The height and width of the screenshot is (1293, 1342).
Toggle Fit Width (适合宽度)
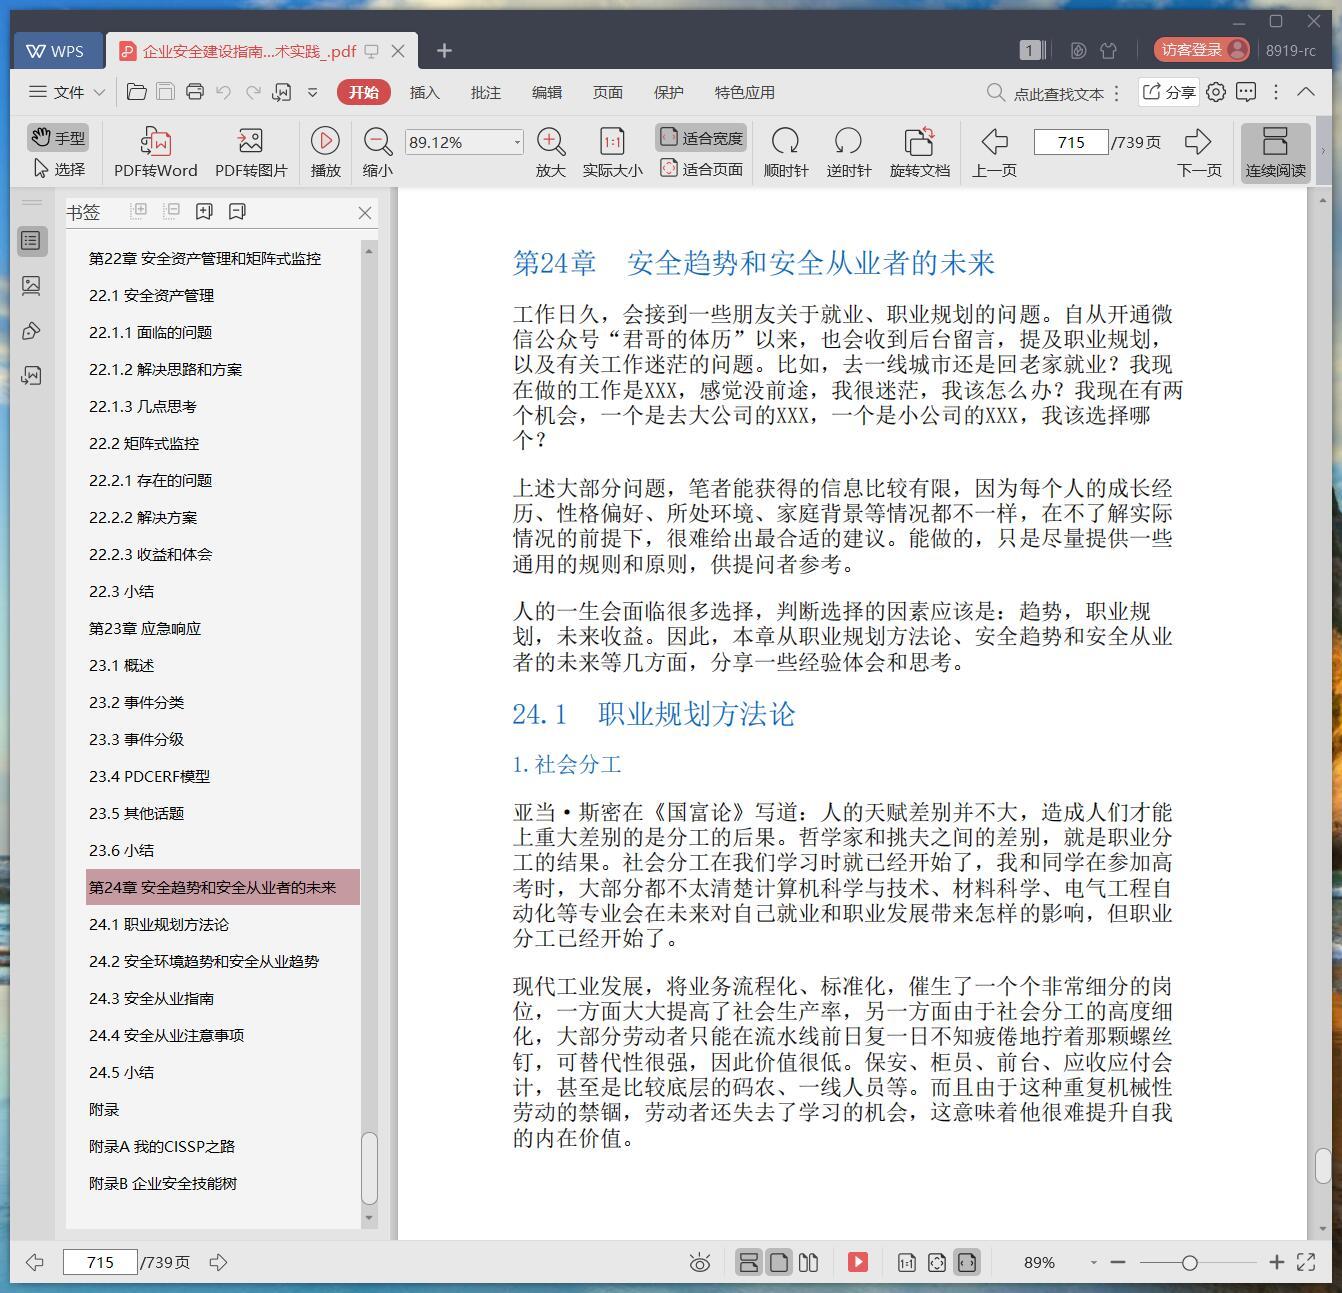pos(701,138)
